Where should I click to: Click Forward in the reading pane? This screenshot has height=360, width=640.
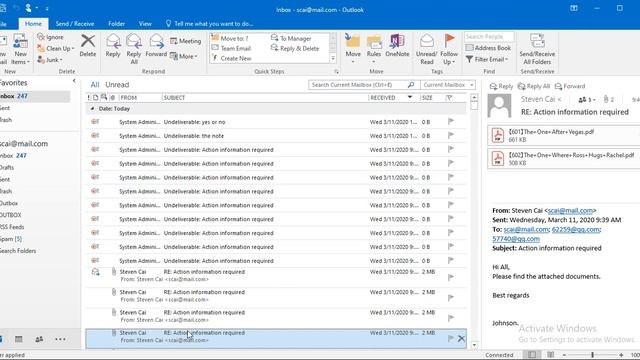tap(570, 86)
